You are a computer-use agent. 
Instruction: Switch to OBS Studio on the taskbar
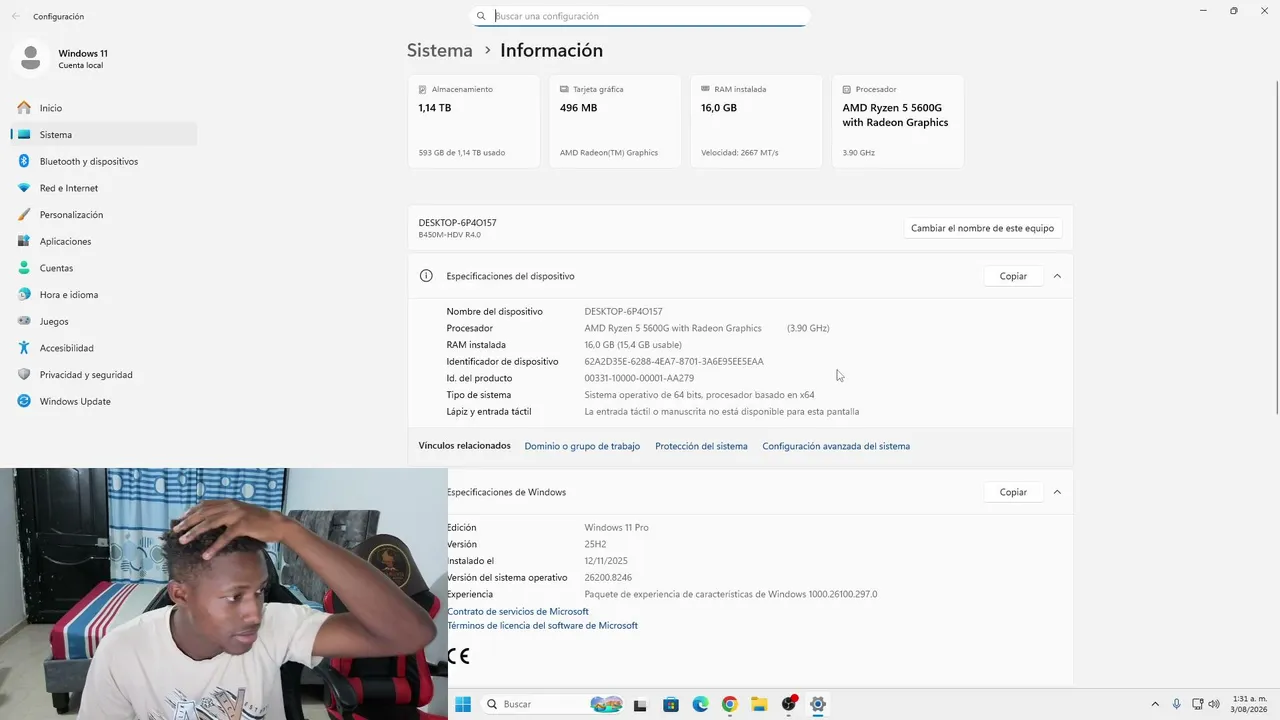click(x=789, y=704)
